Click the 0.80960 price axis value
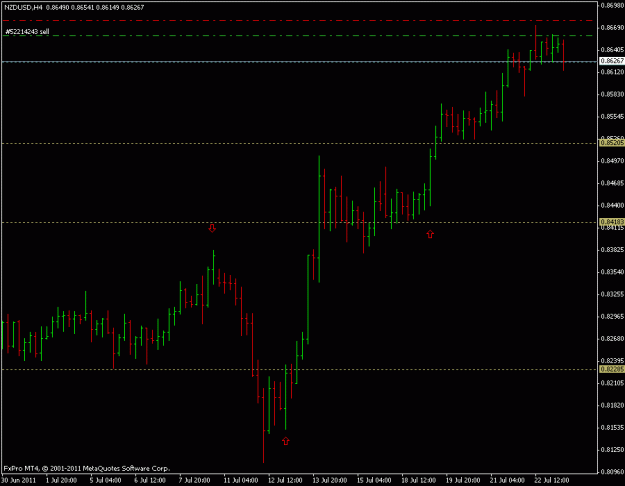 612,472
